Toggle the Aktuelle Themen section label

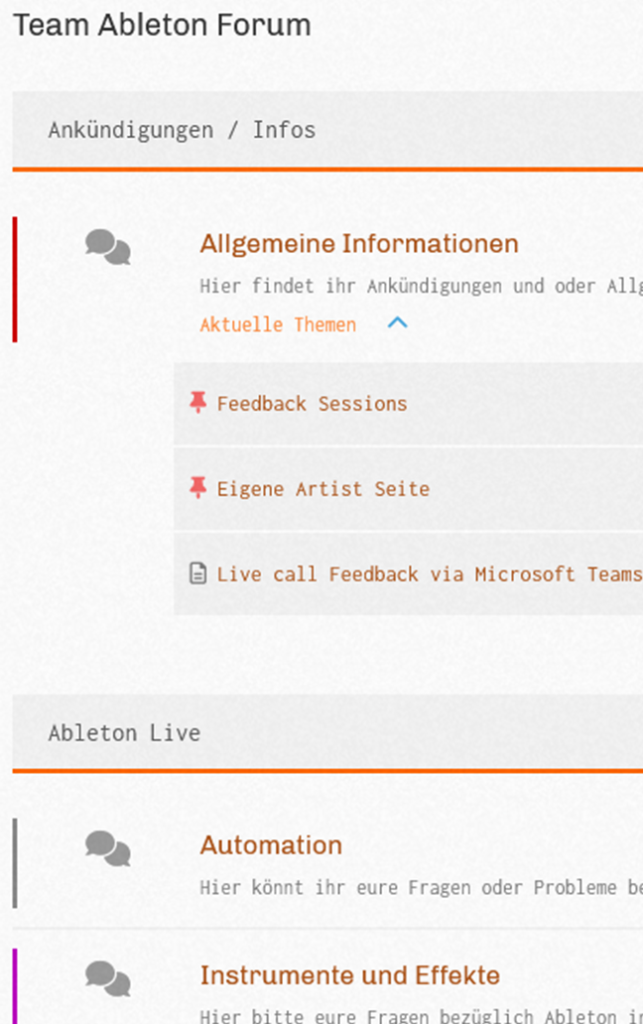[278, 325]
